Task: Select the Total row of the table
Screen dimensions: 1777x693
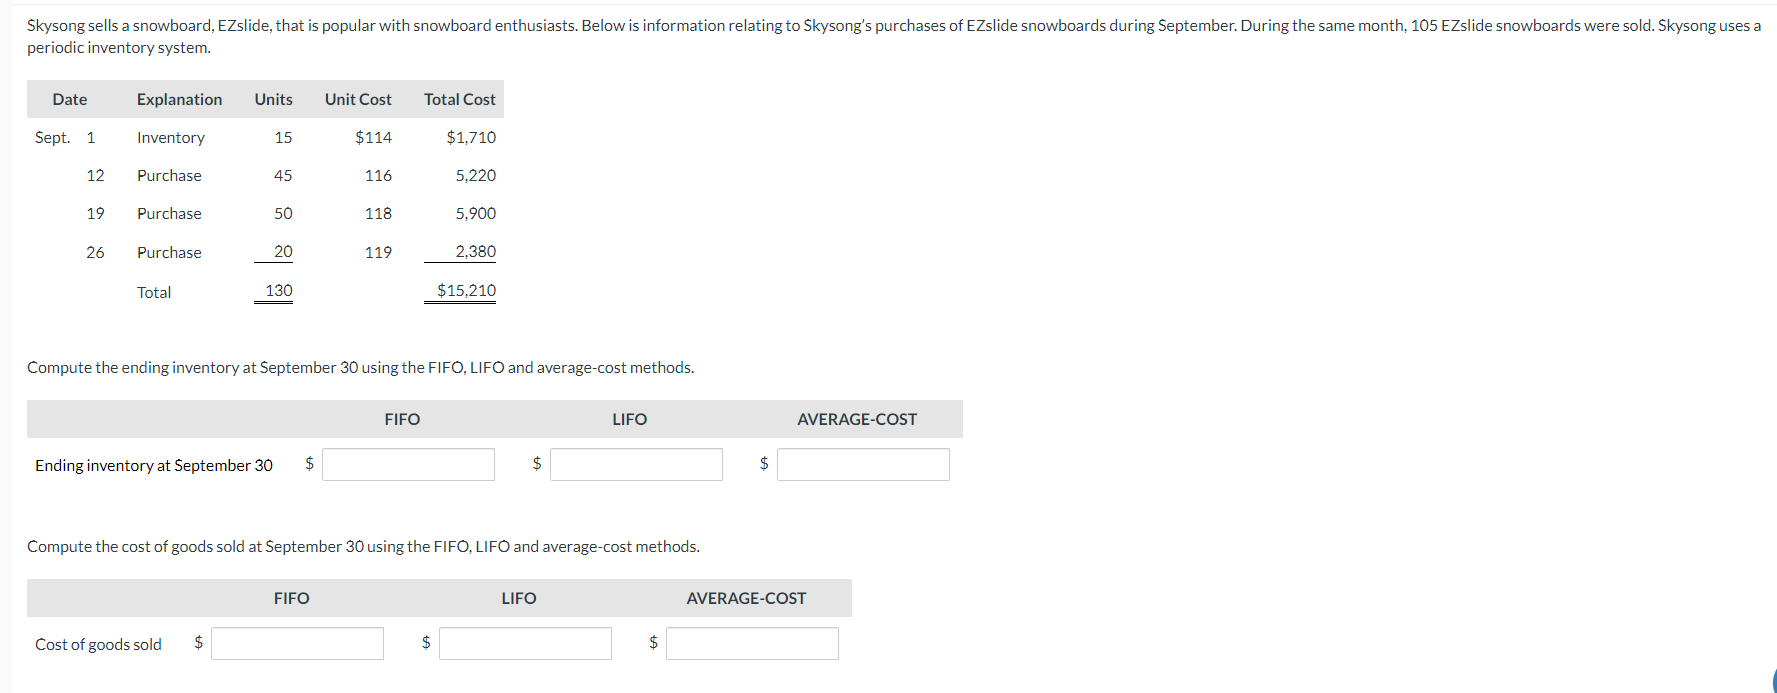Action: coord(154,292)
